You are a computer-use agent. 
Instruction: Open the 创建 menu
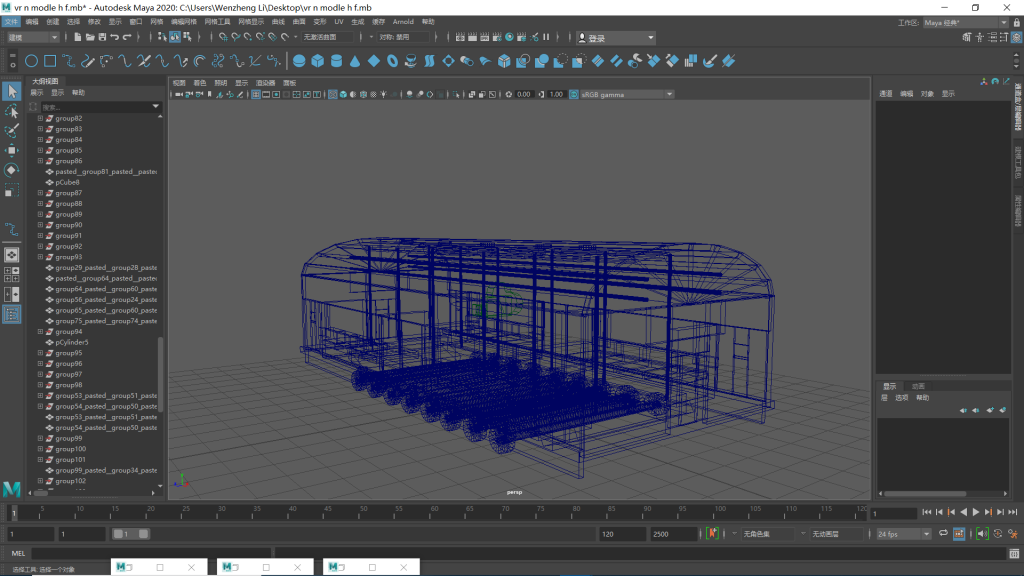click(53, 22)
